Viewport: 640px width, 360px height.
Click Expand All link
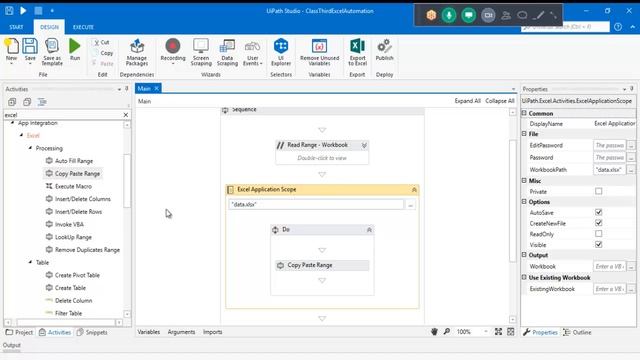pos(467,101)
